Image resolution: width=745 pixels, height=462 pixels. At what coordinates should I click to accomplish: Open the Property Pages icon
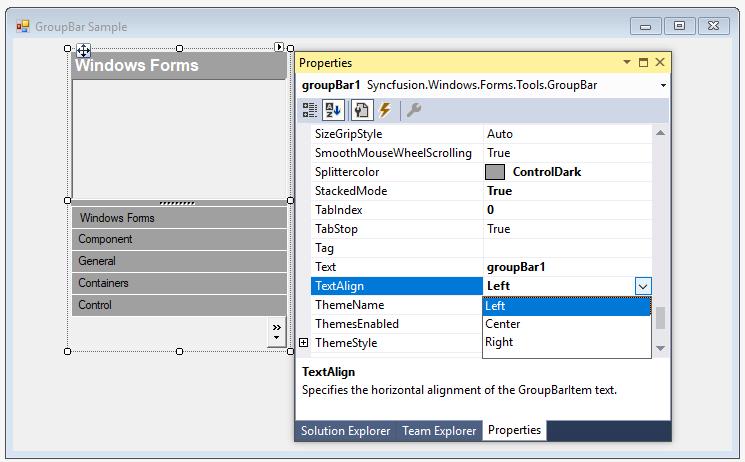362,110
